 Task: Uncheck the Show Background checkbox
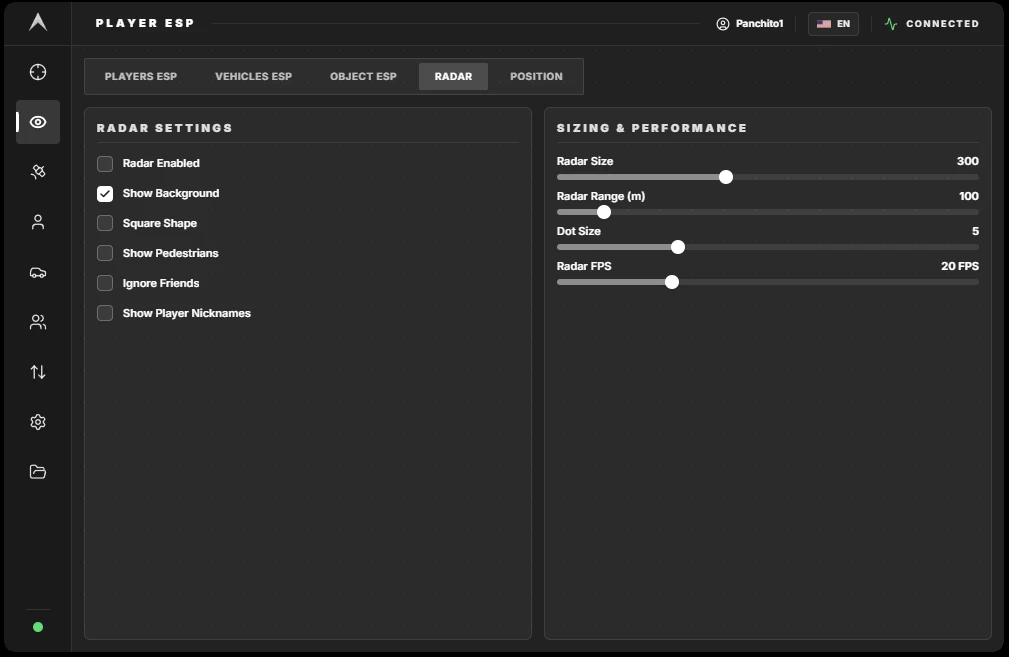click(x=105, y=194)
